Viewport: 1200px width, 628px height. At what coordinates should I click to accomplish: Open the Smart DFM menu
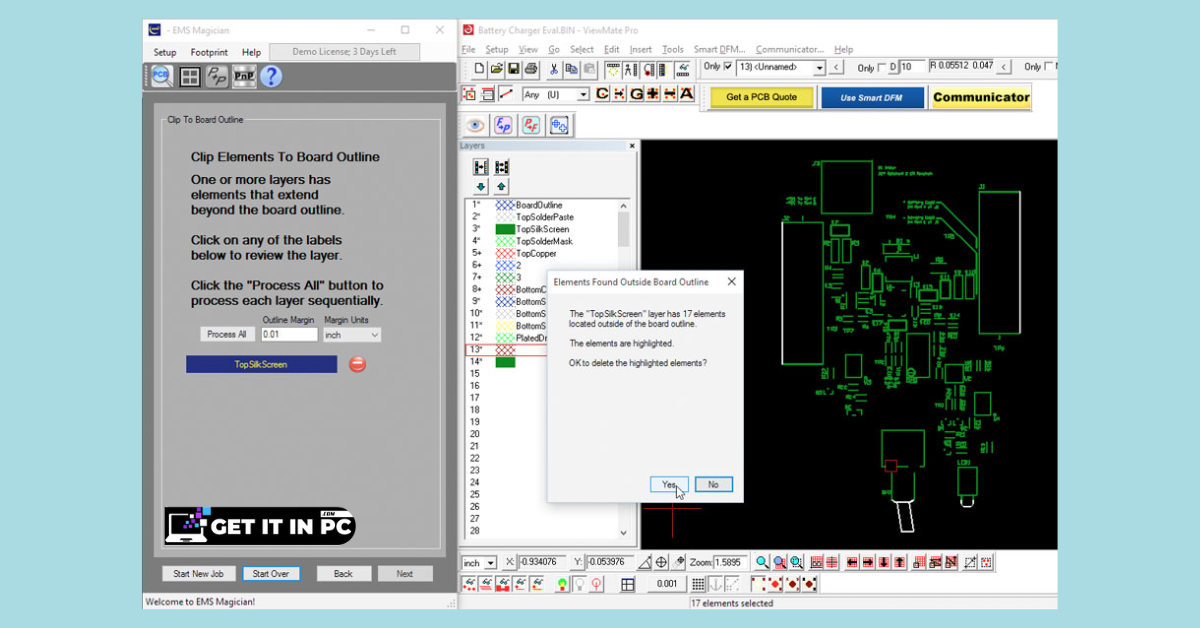point(720,49)
